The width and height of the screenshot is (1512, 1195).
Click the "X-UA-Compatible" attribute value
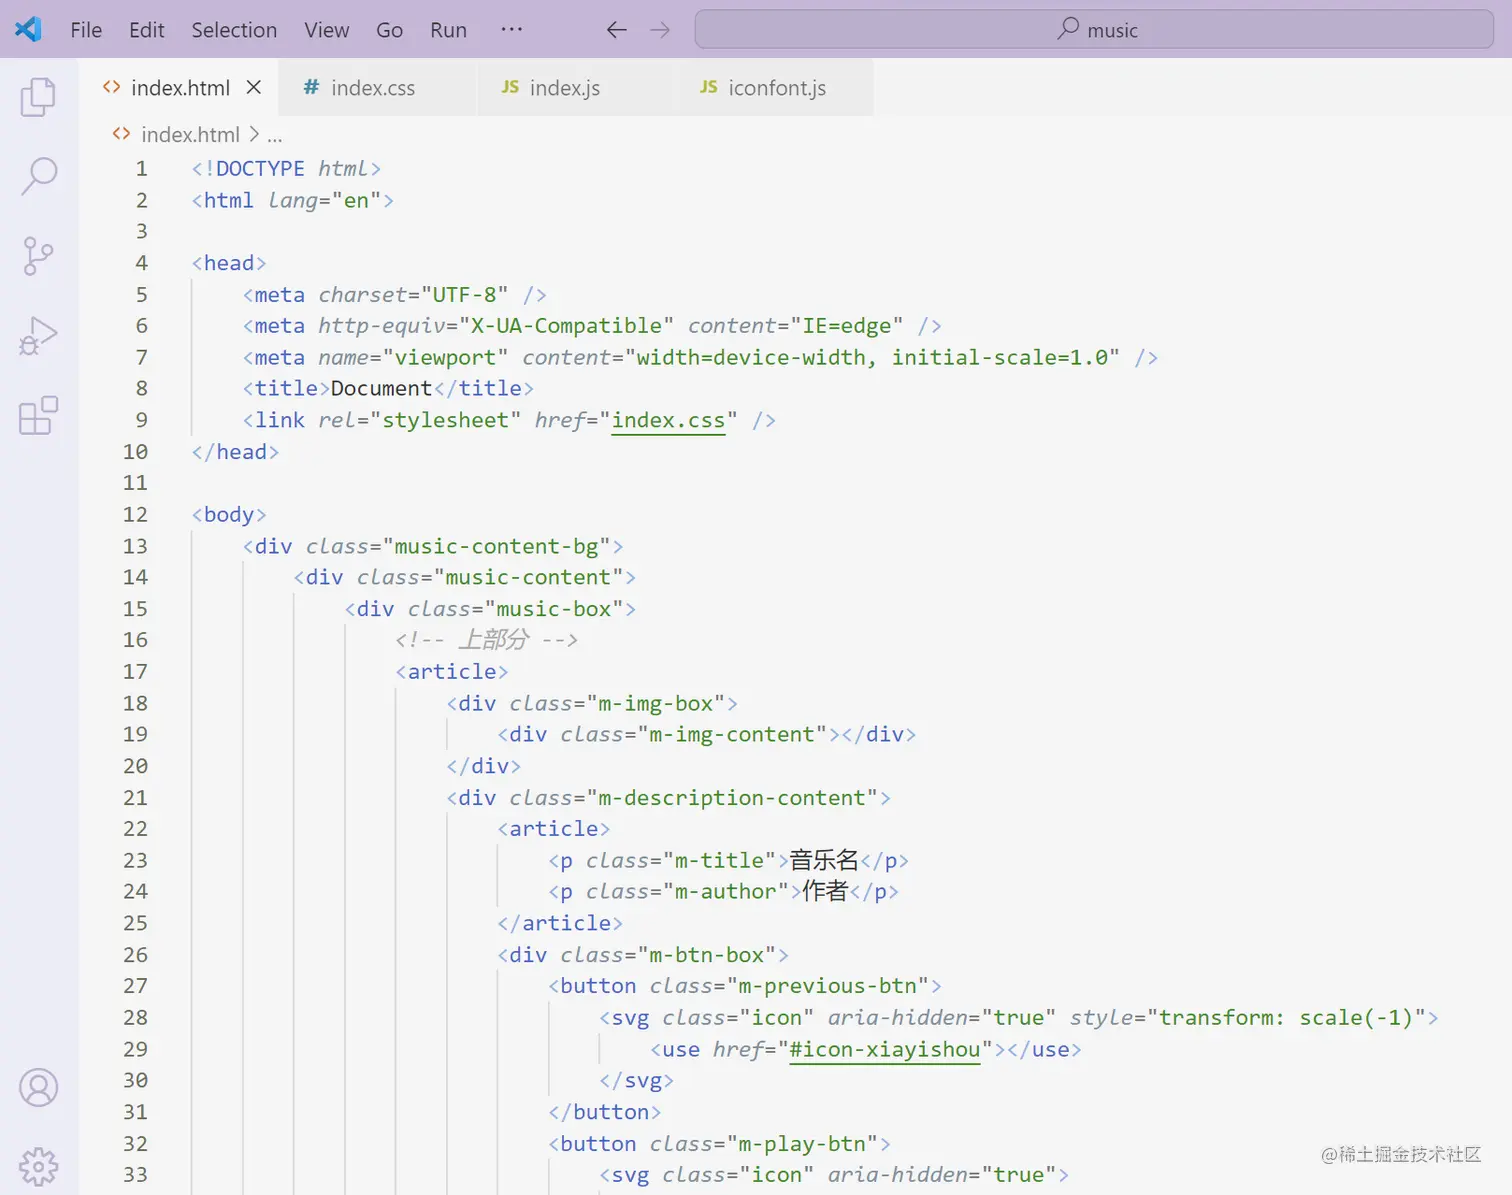pos(566,325)
